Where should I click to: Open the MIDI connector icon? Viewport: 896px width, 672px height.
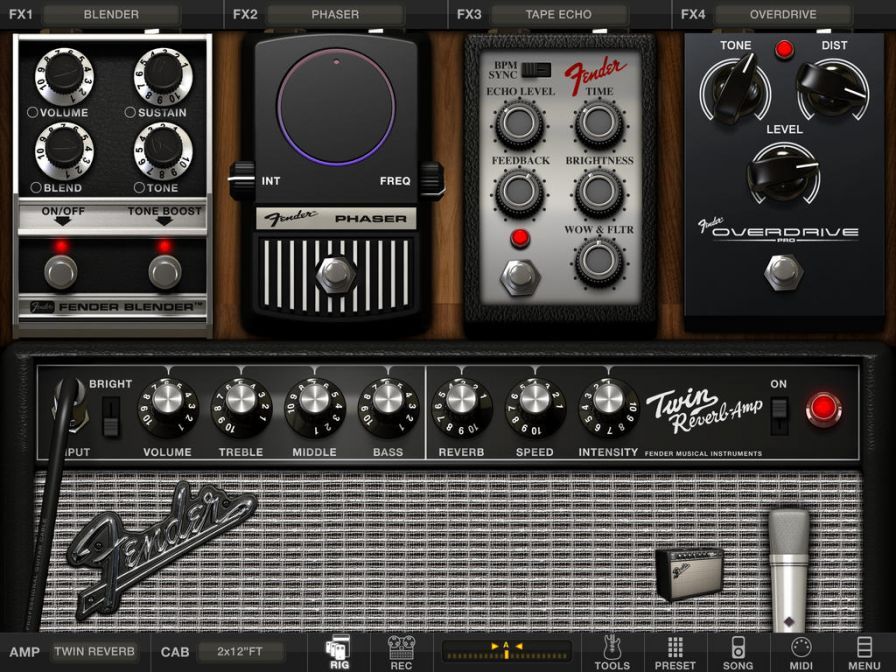[801, 651]
